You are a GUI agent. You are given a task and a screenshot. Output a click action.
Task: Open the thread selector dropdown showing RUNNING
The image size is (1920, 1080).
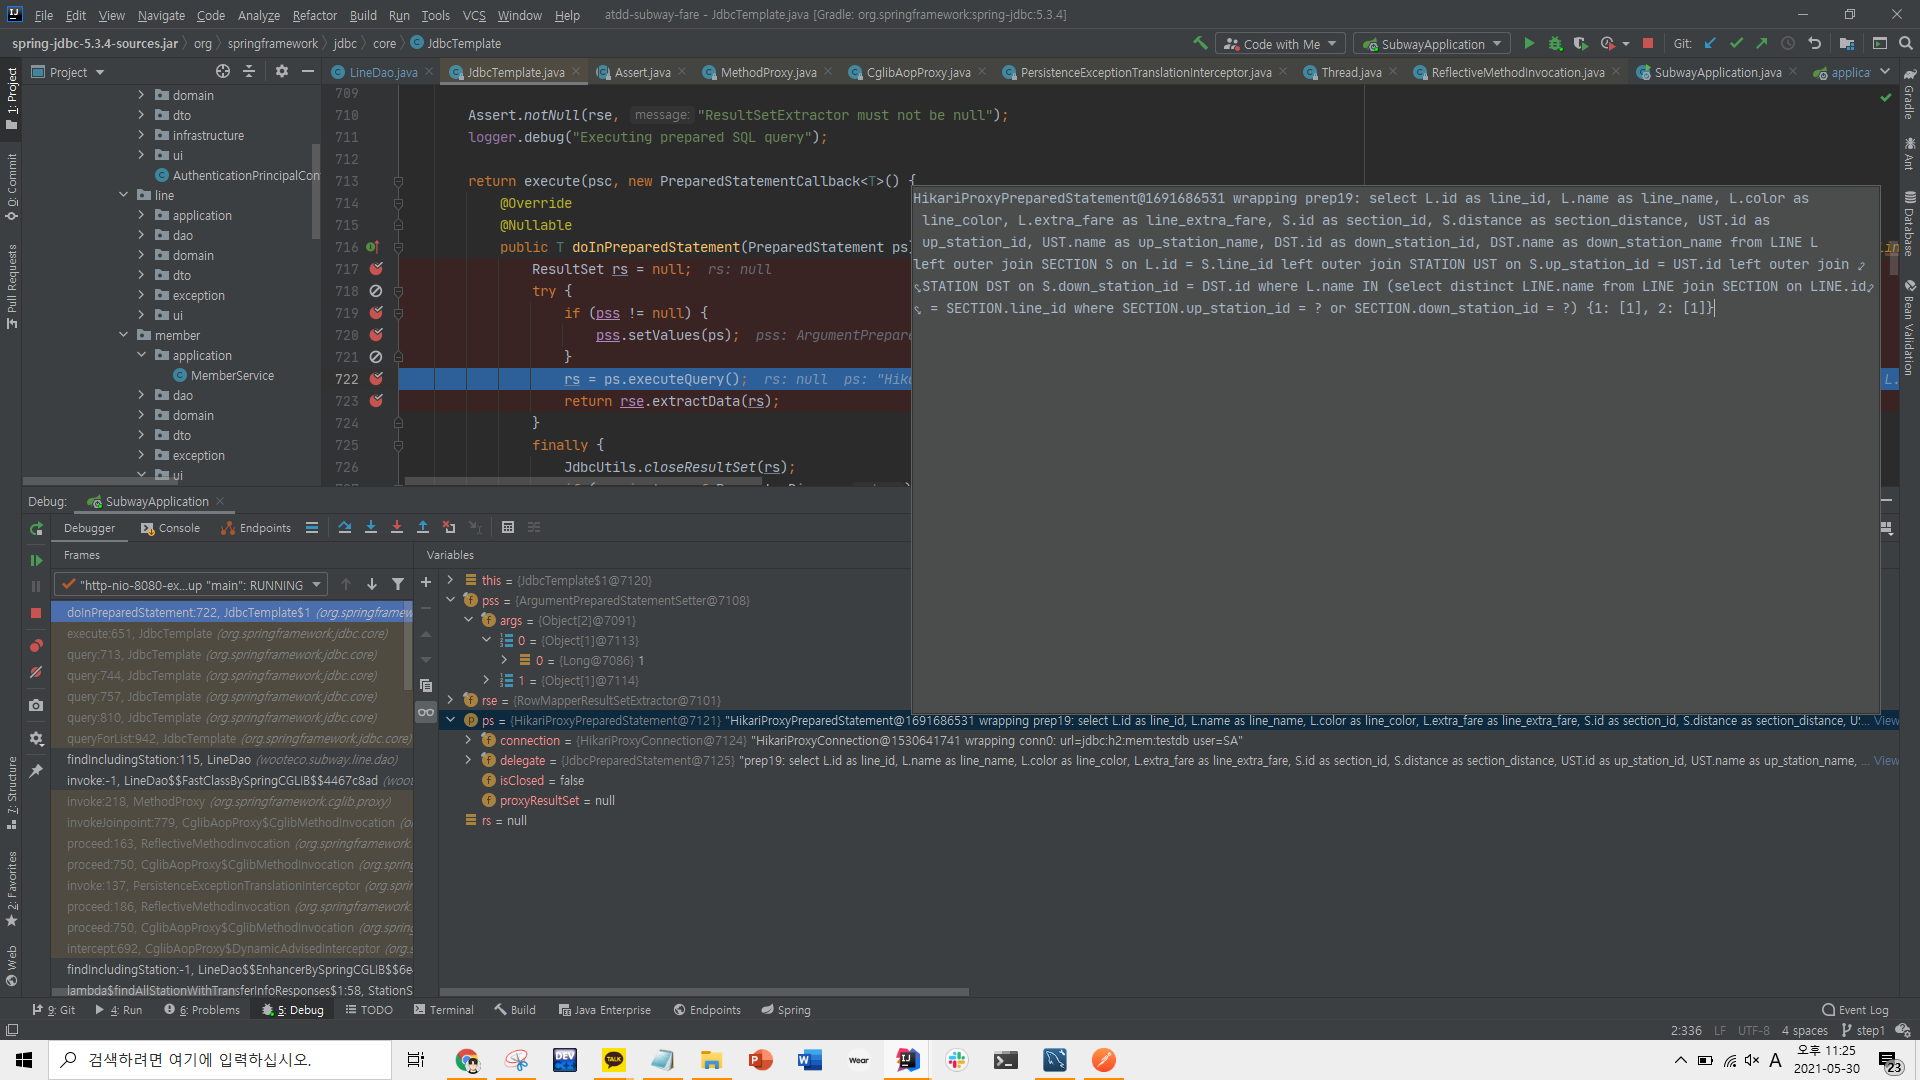190,585
